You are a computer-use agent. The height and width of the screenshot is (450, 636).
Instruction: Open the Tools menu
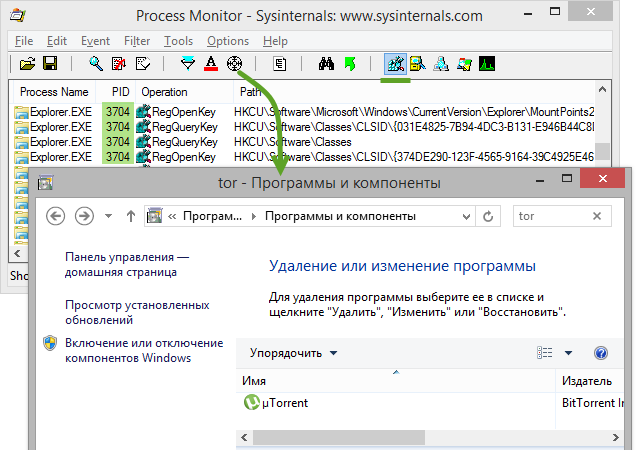[178, 41]
